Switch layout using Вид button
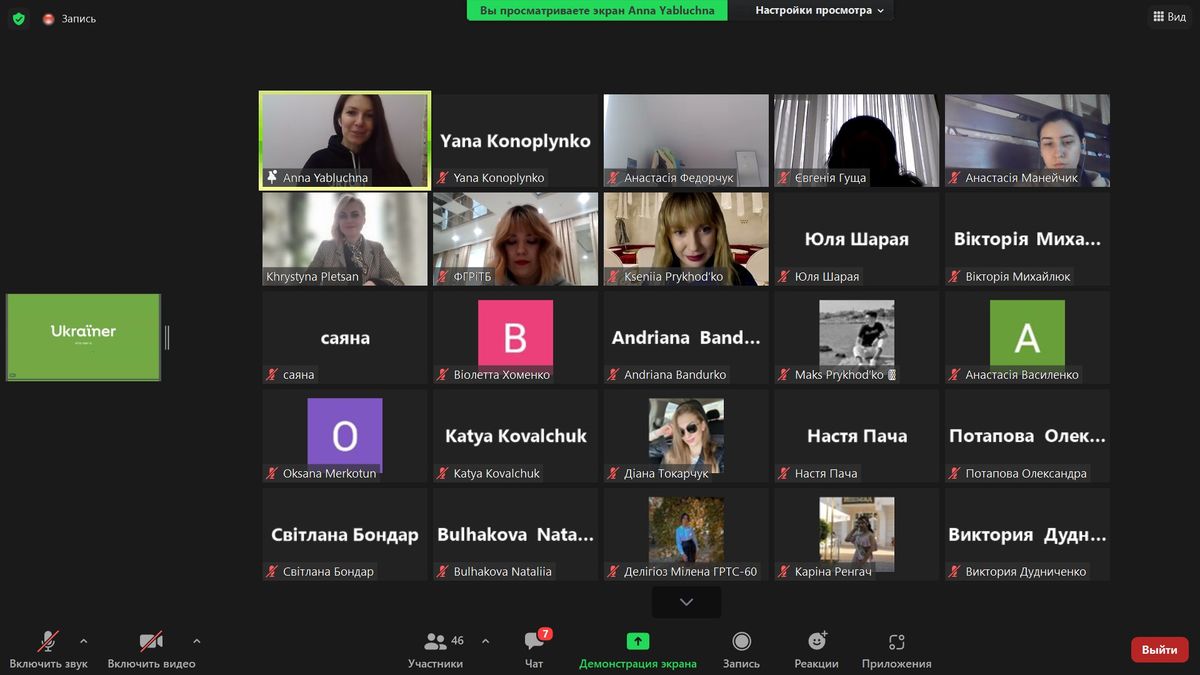 1169,17
